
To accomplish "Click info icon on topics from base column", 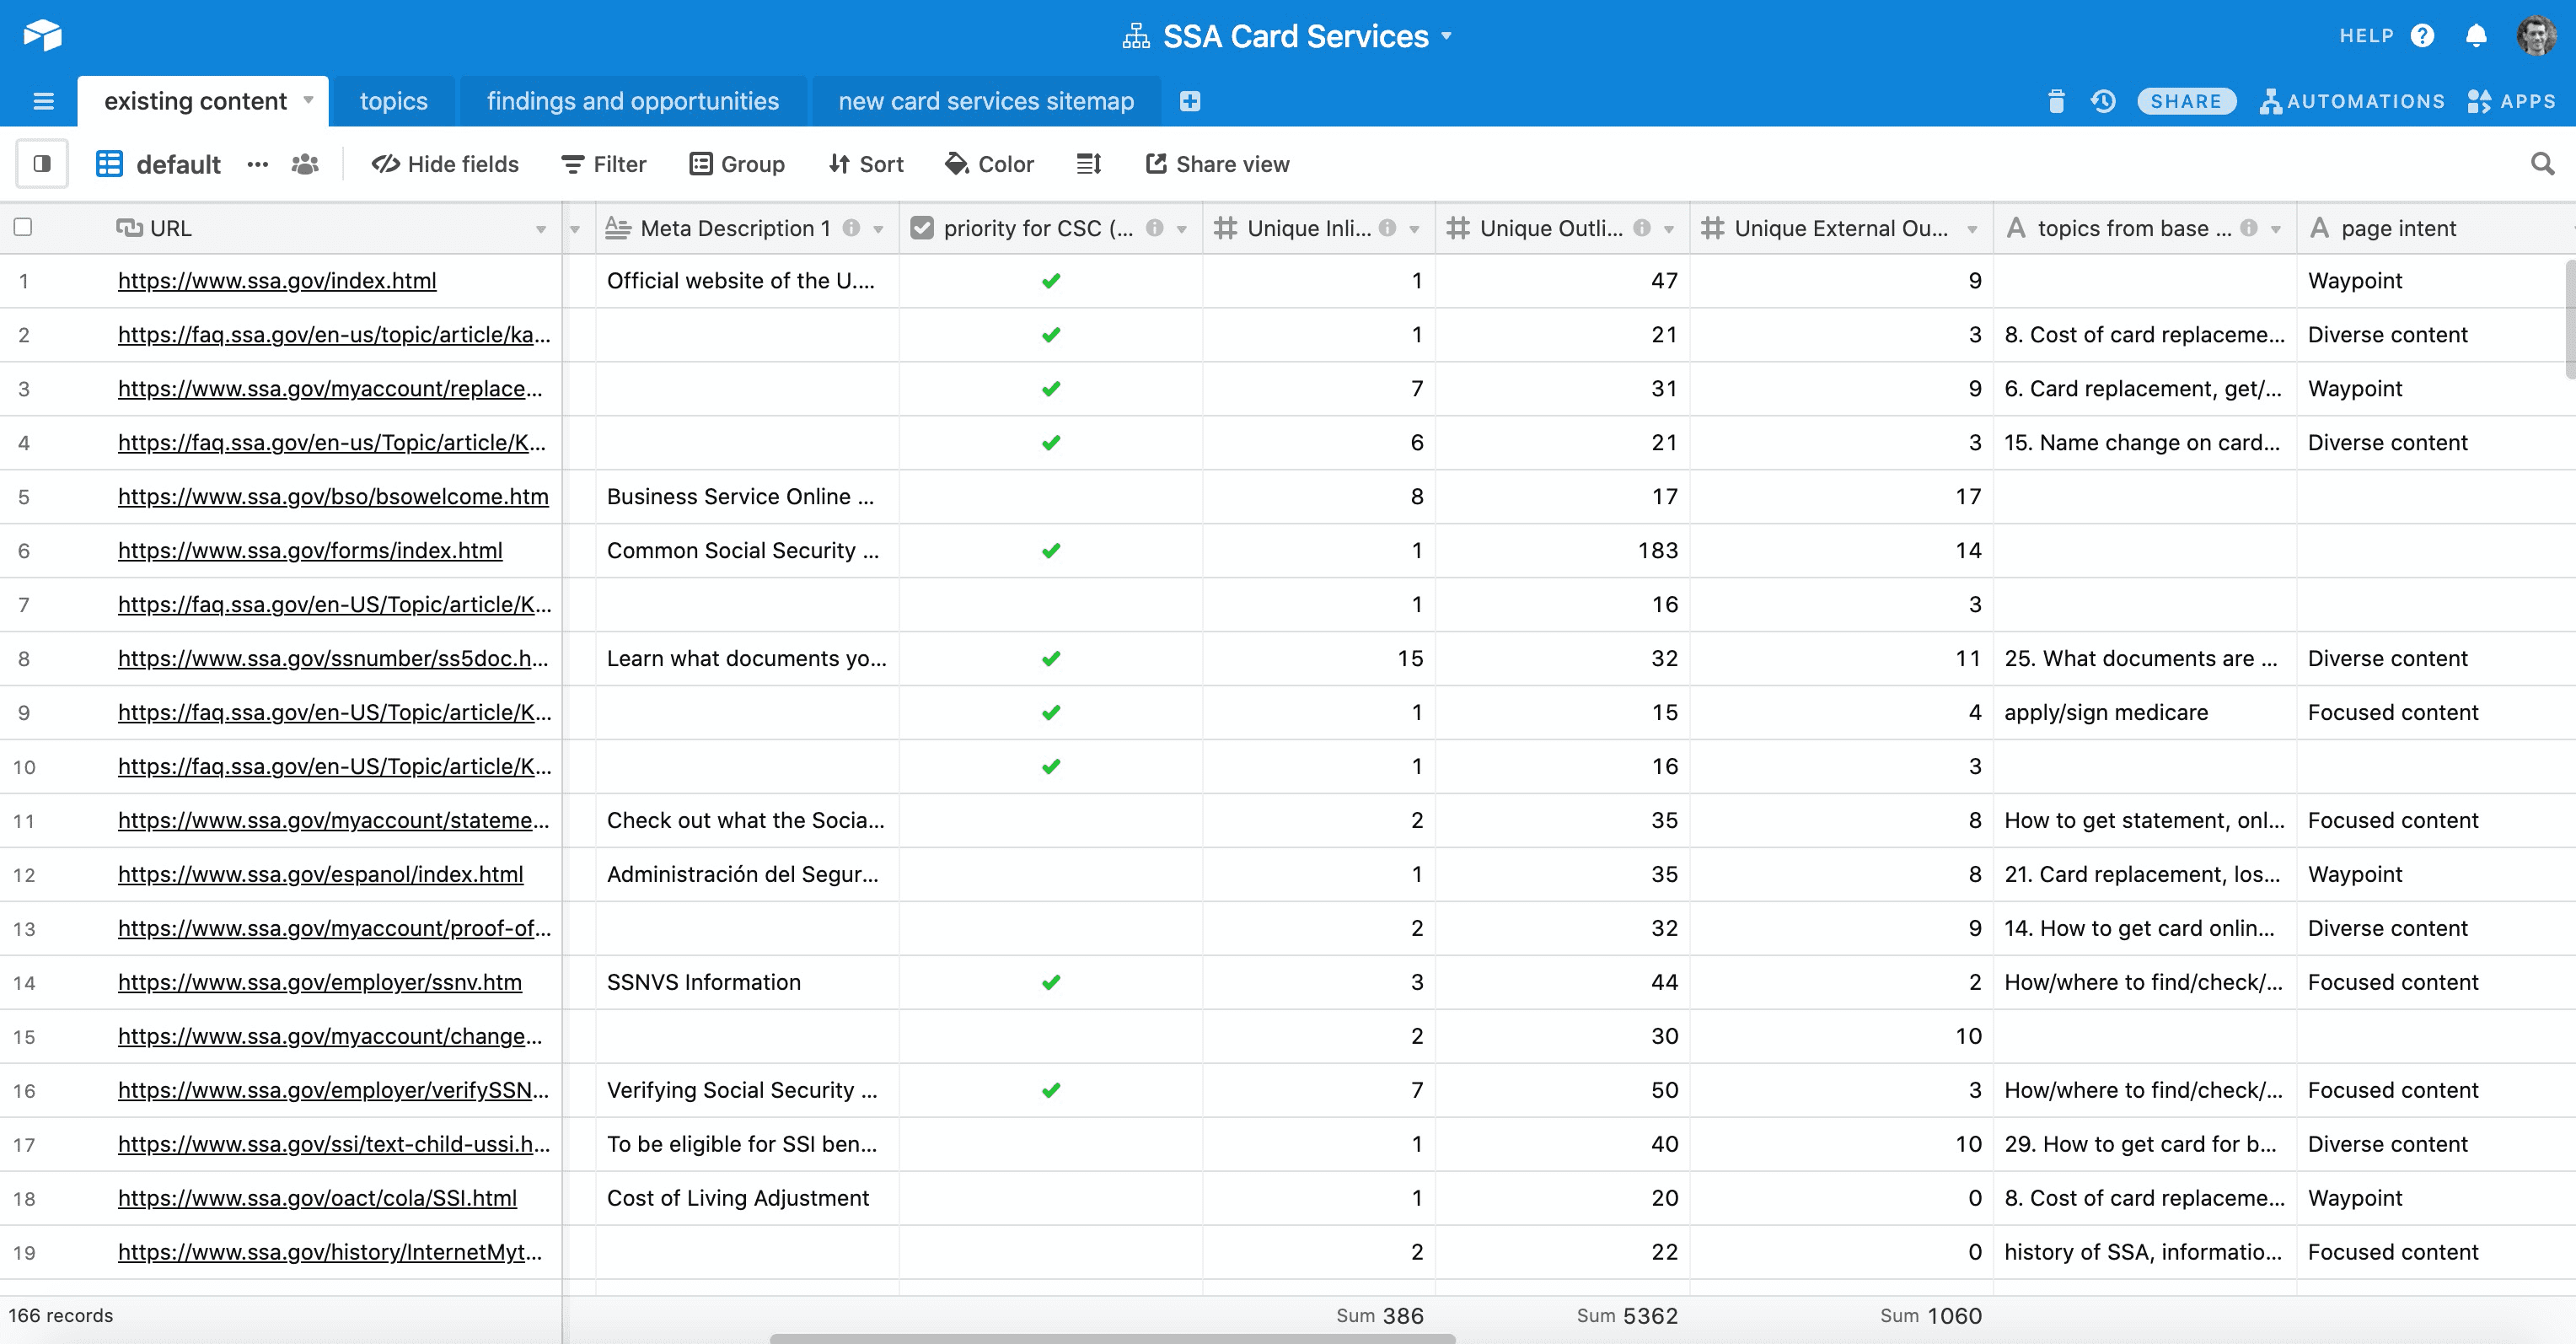I will coord(2249,228).
